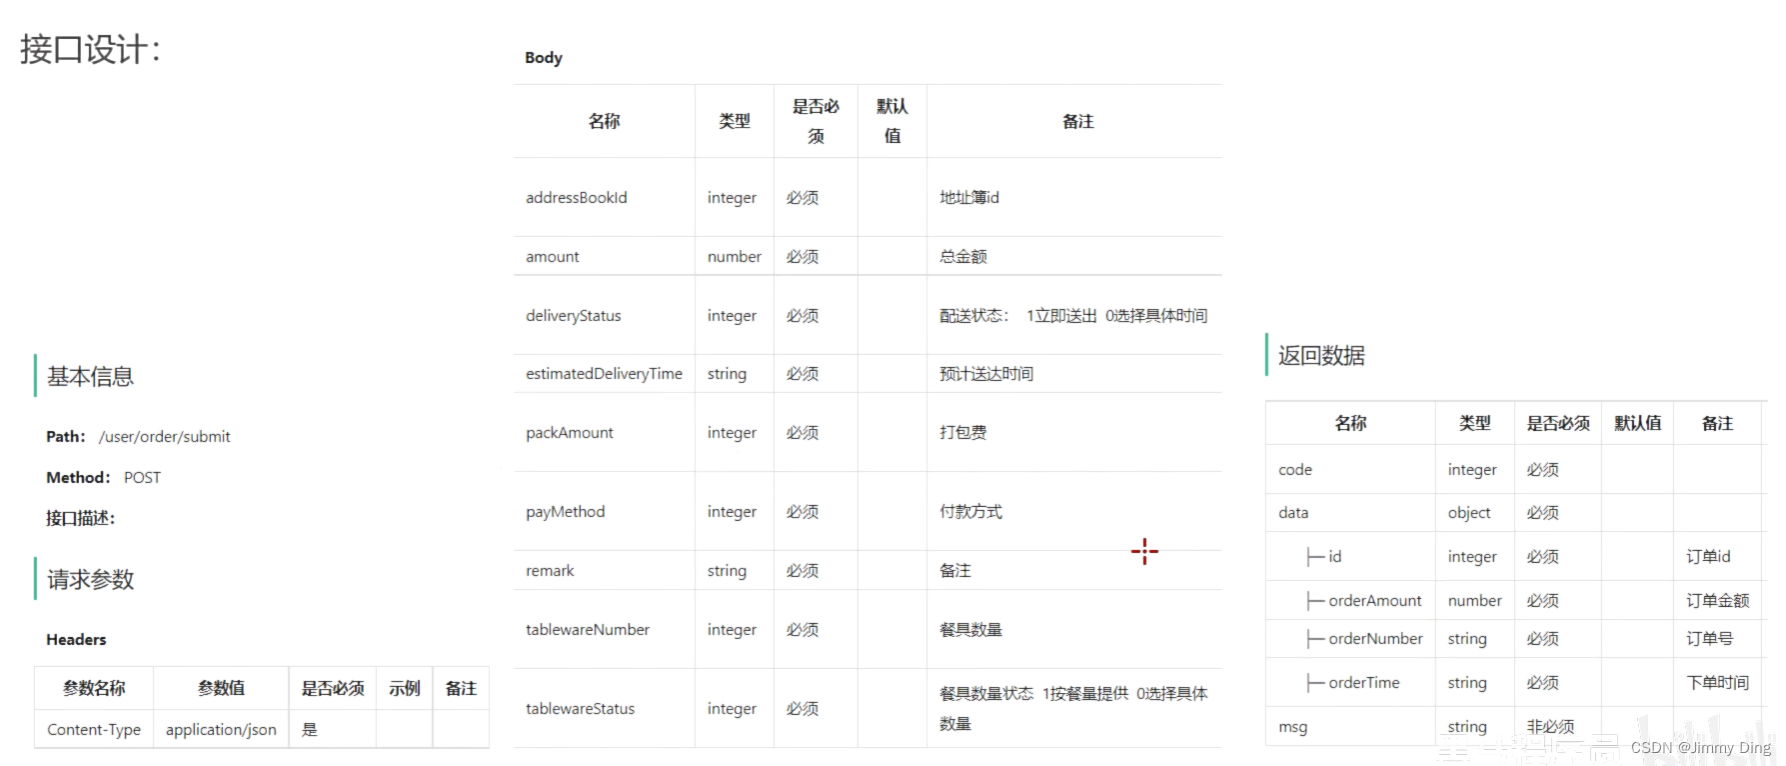Click the addressBookId parameter name
The width and height of the screenshot is (1786, 766).
click(x=576, y=197)
